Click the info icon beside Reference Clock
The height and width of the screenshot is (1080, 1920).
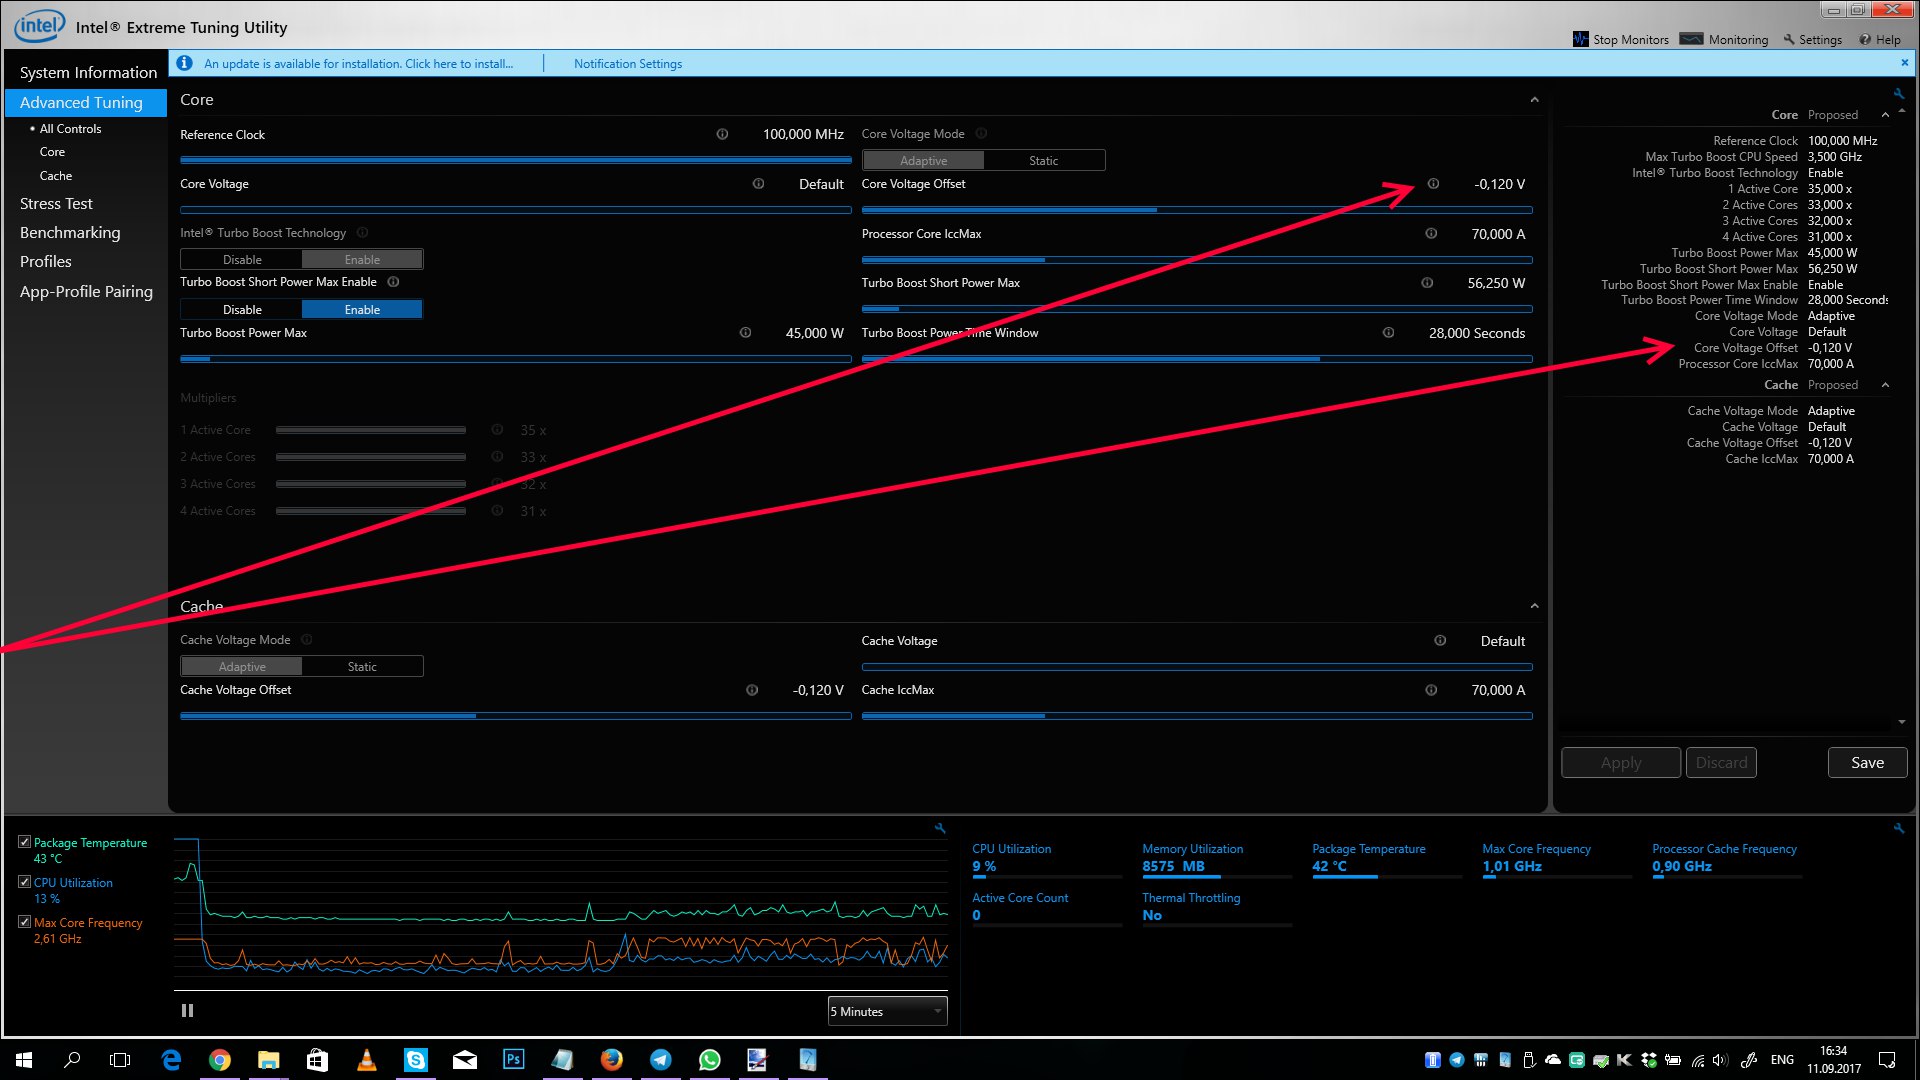tap(722, 134)
